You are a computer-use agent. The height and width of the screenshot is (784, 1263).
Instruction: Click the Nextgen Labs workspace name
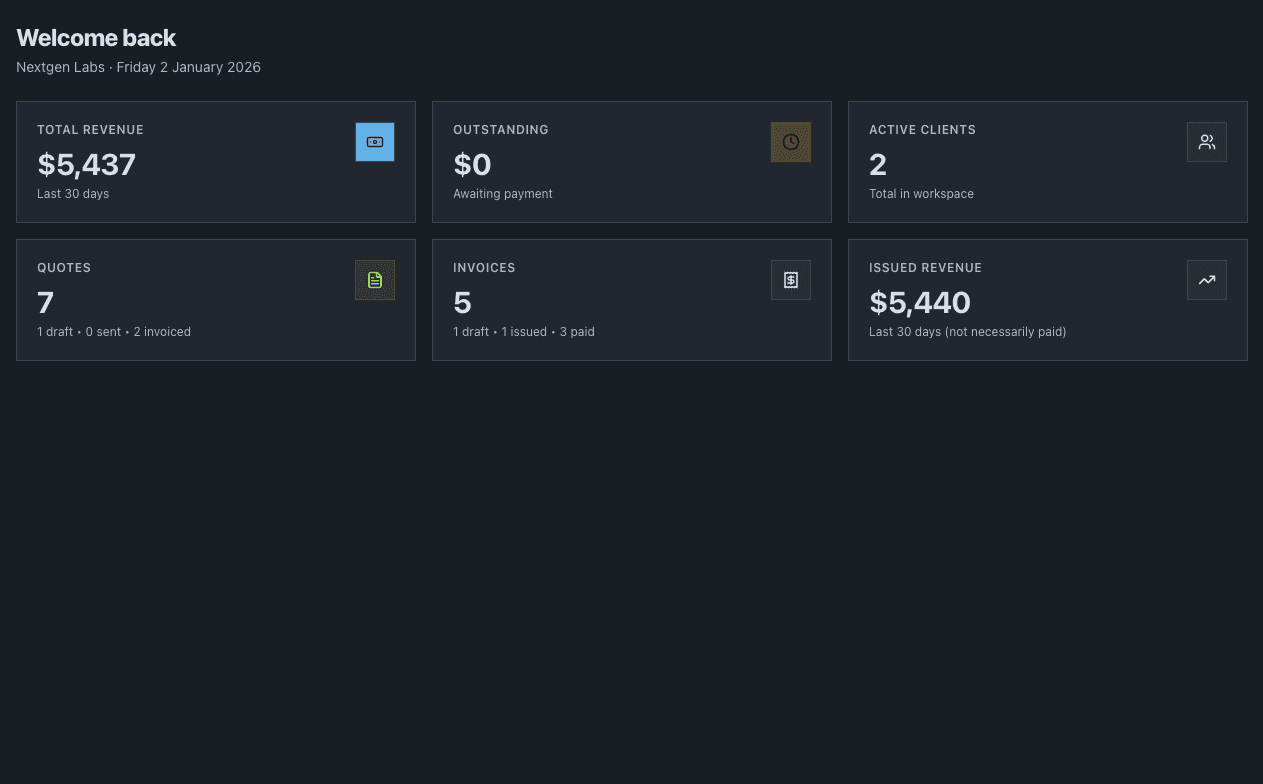click(x=60, y=67)
